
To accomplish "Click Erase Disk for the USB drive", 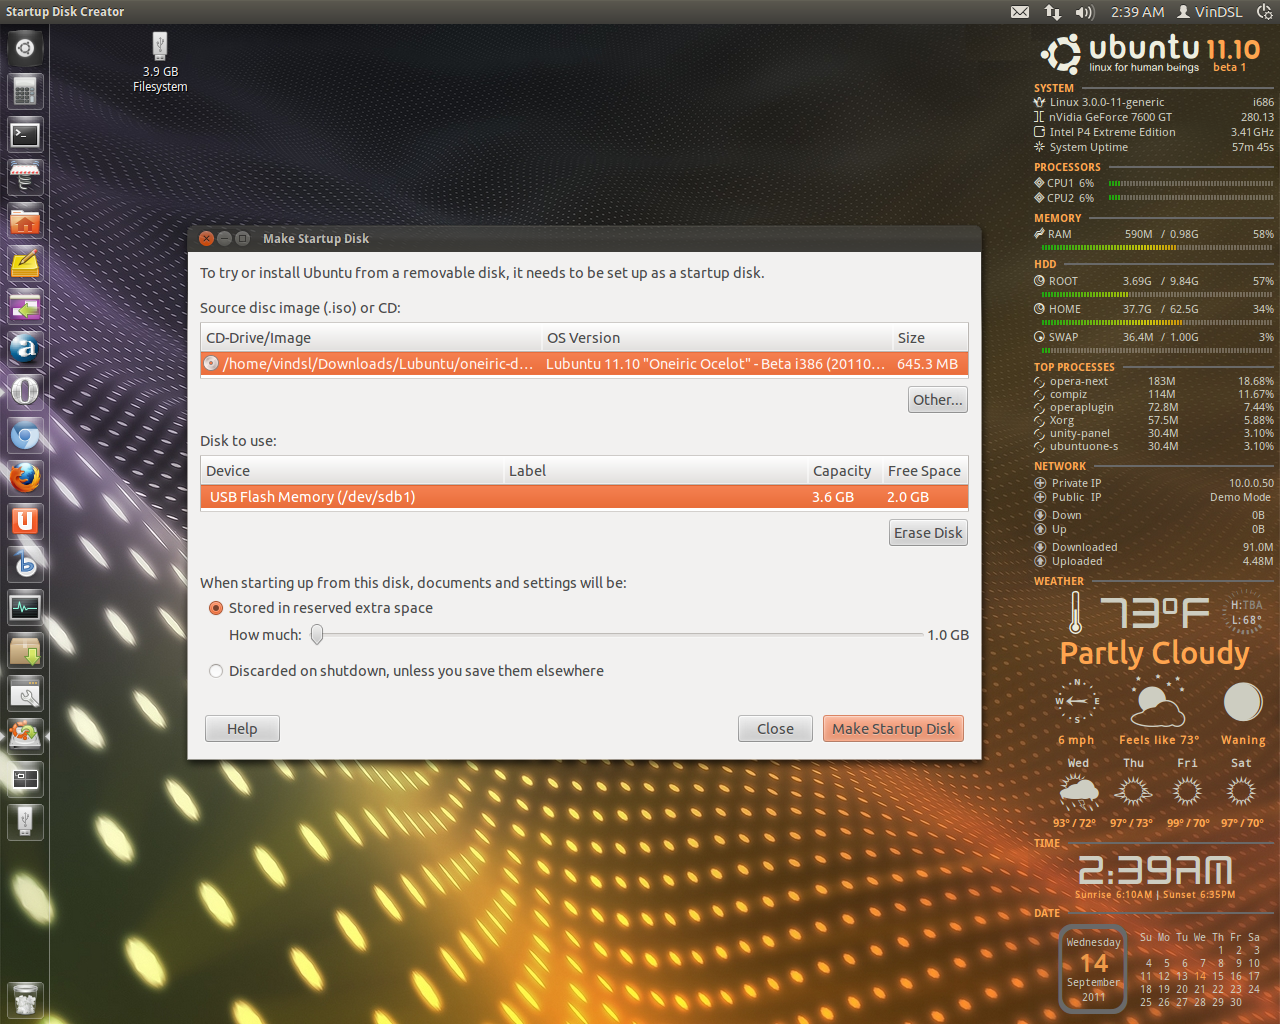I will pyautogui.click(x=927, y=532).
